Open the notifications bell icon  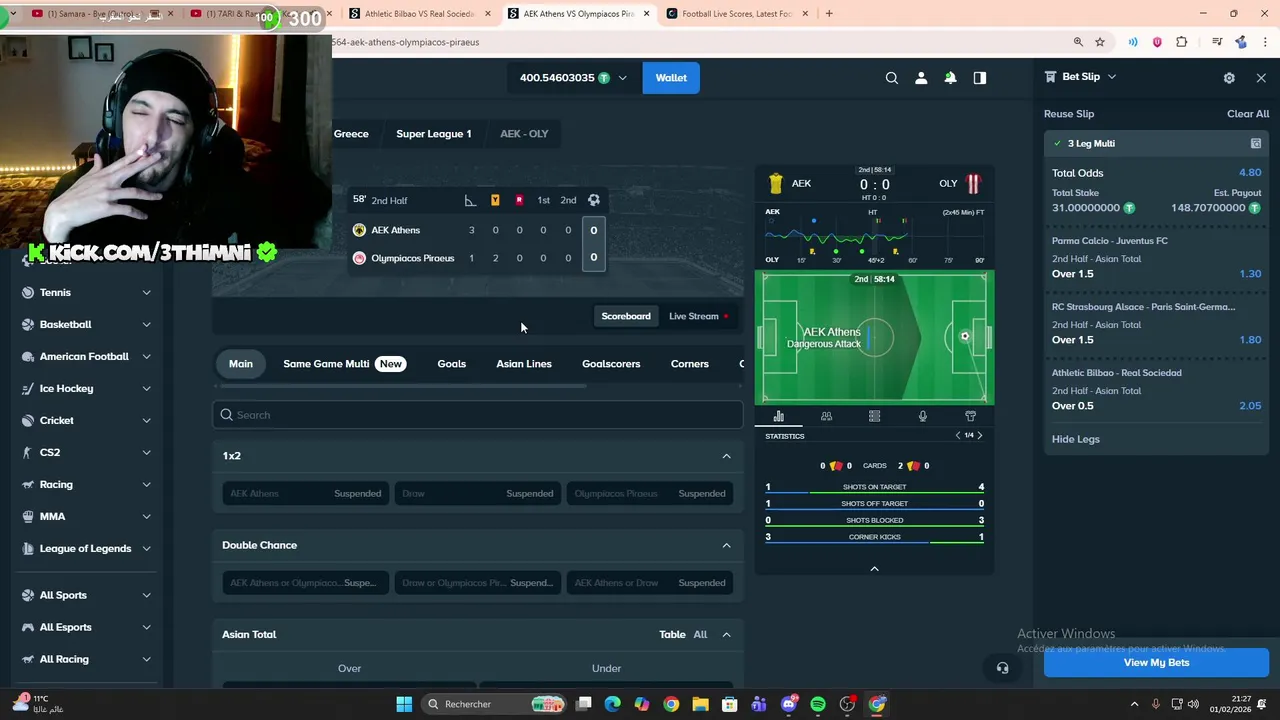950,78
